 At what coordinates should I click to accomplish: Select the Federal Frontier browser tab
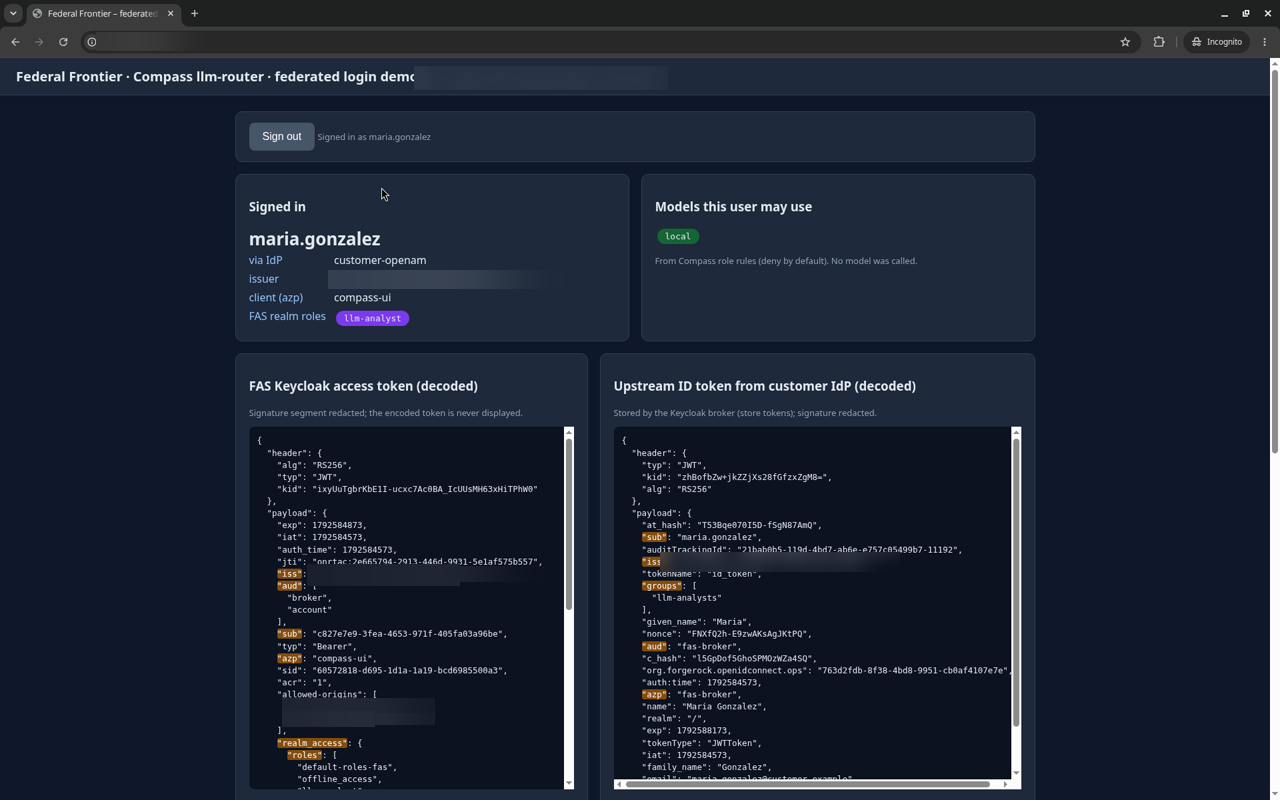[x=102, y=14]
